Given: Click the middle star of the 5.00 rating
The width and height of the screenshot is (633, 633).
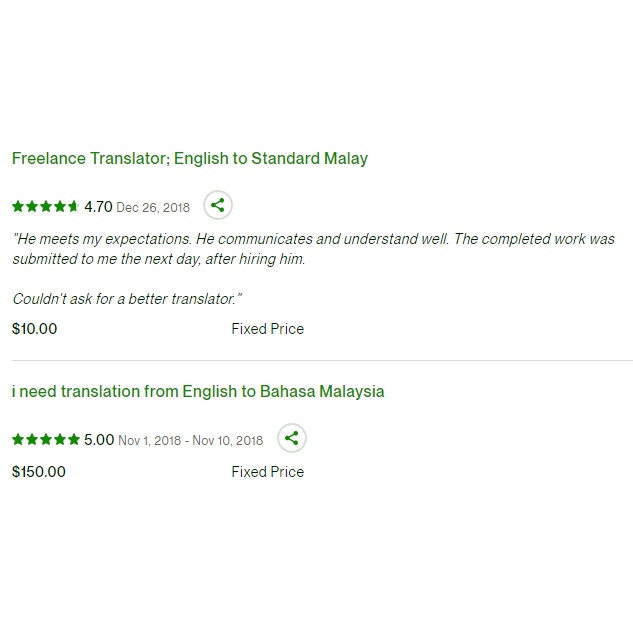Looking at the screenshot, I should click(x=46, y=440).
